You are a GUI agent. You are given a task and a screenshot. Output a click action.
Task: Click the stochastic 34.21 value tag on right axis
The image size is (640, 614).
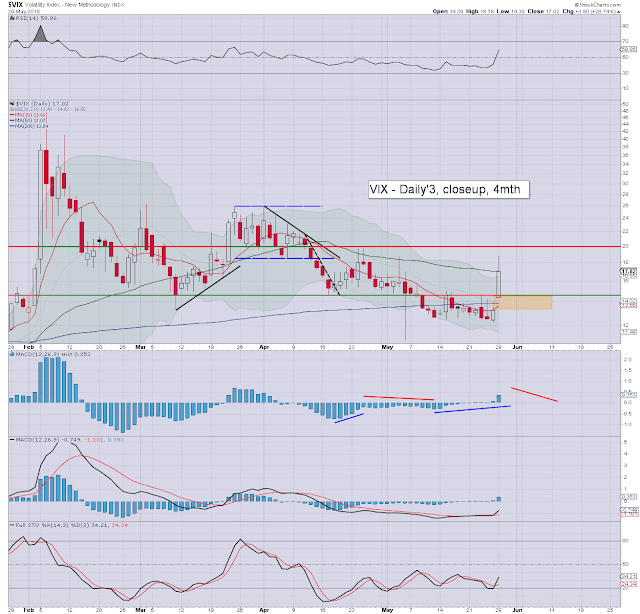click(x=629, y=576)
